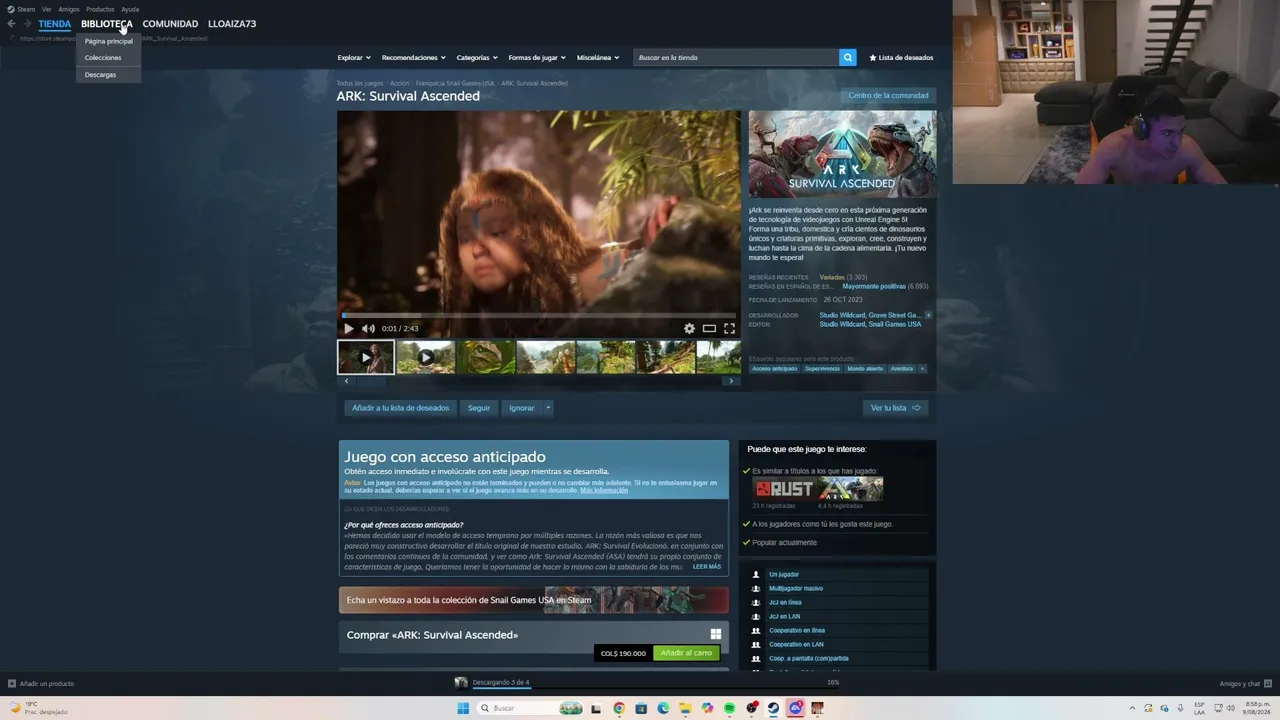Click Ver tu lista button
This screenshot has height=720, width=1280.
(896, 408)
